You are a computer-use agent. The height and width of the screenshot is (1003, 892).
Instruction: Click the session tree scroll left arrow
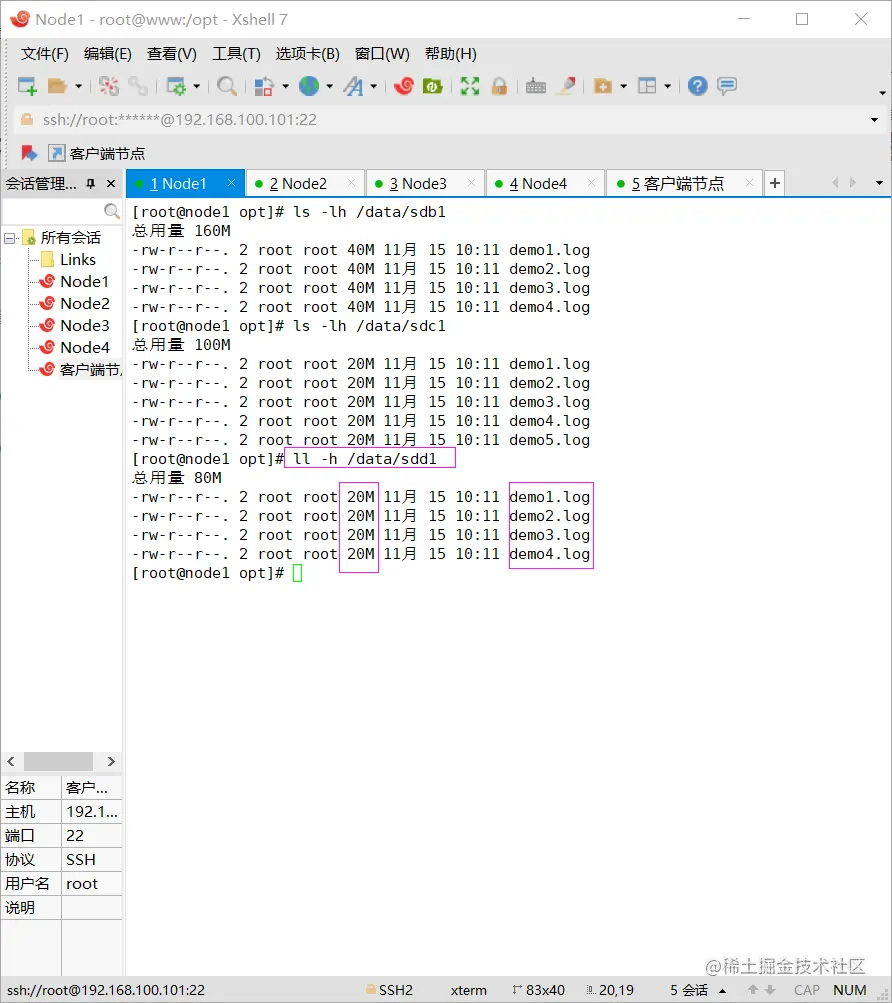click(11, 761)
